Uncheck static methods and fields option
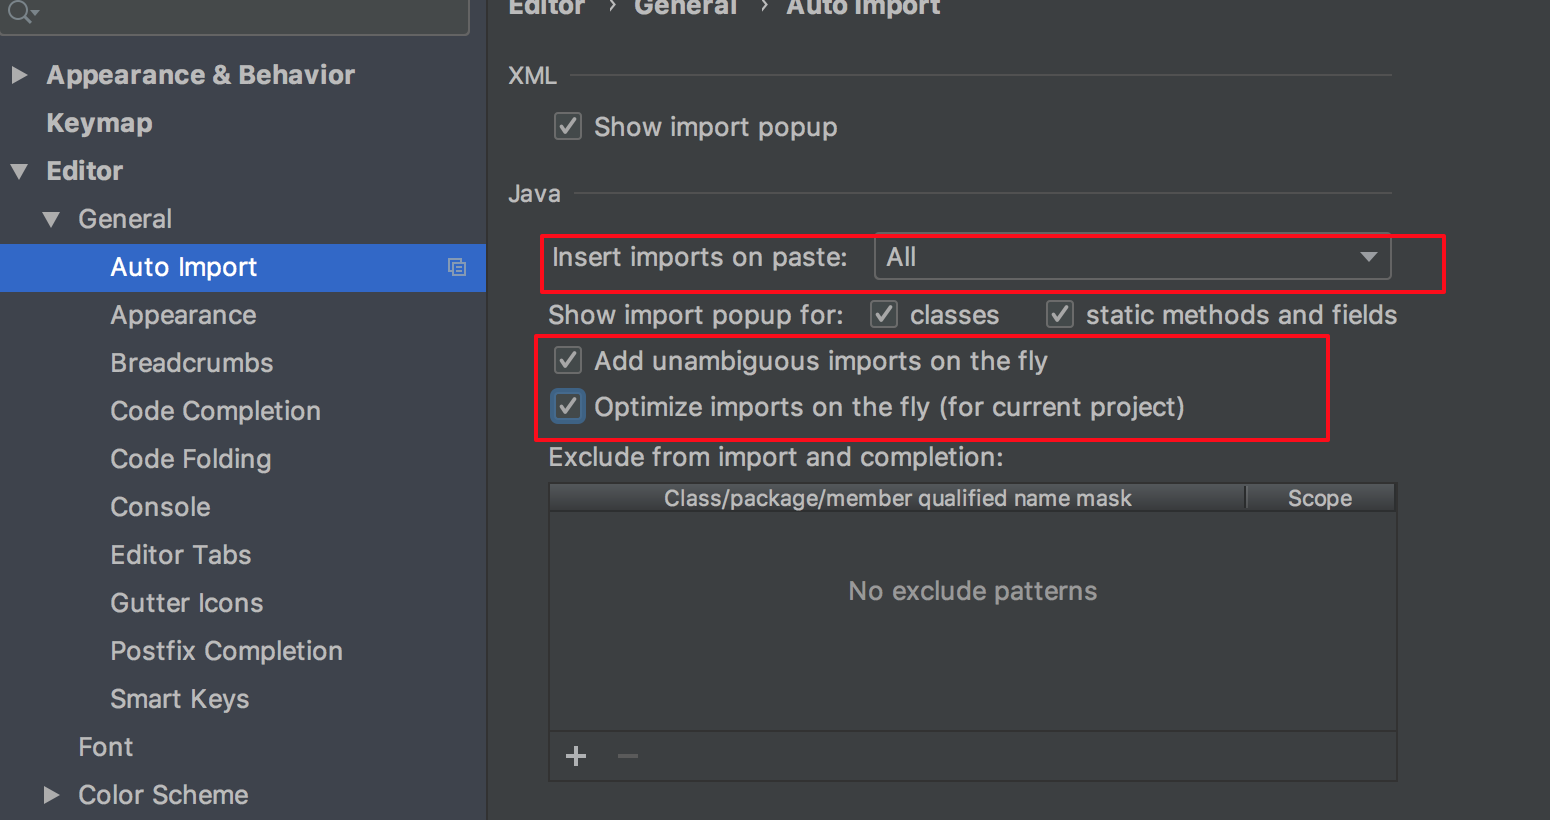The width and height of the screenshot is (1550, 820). point(1059,314)
